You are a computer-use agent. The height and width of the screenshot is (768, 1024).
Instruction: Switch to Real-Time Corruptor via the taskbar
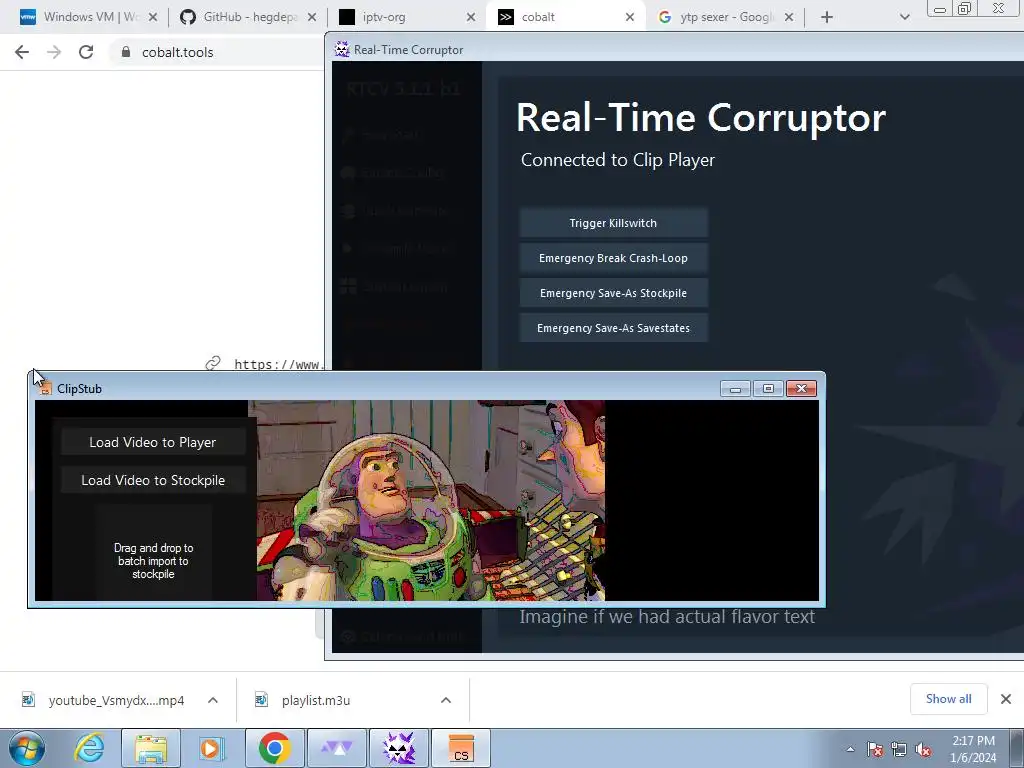pos(399,748)
